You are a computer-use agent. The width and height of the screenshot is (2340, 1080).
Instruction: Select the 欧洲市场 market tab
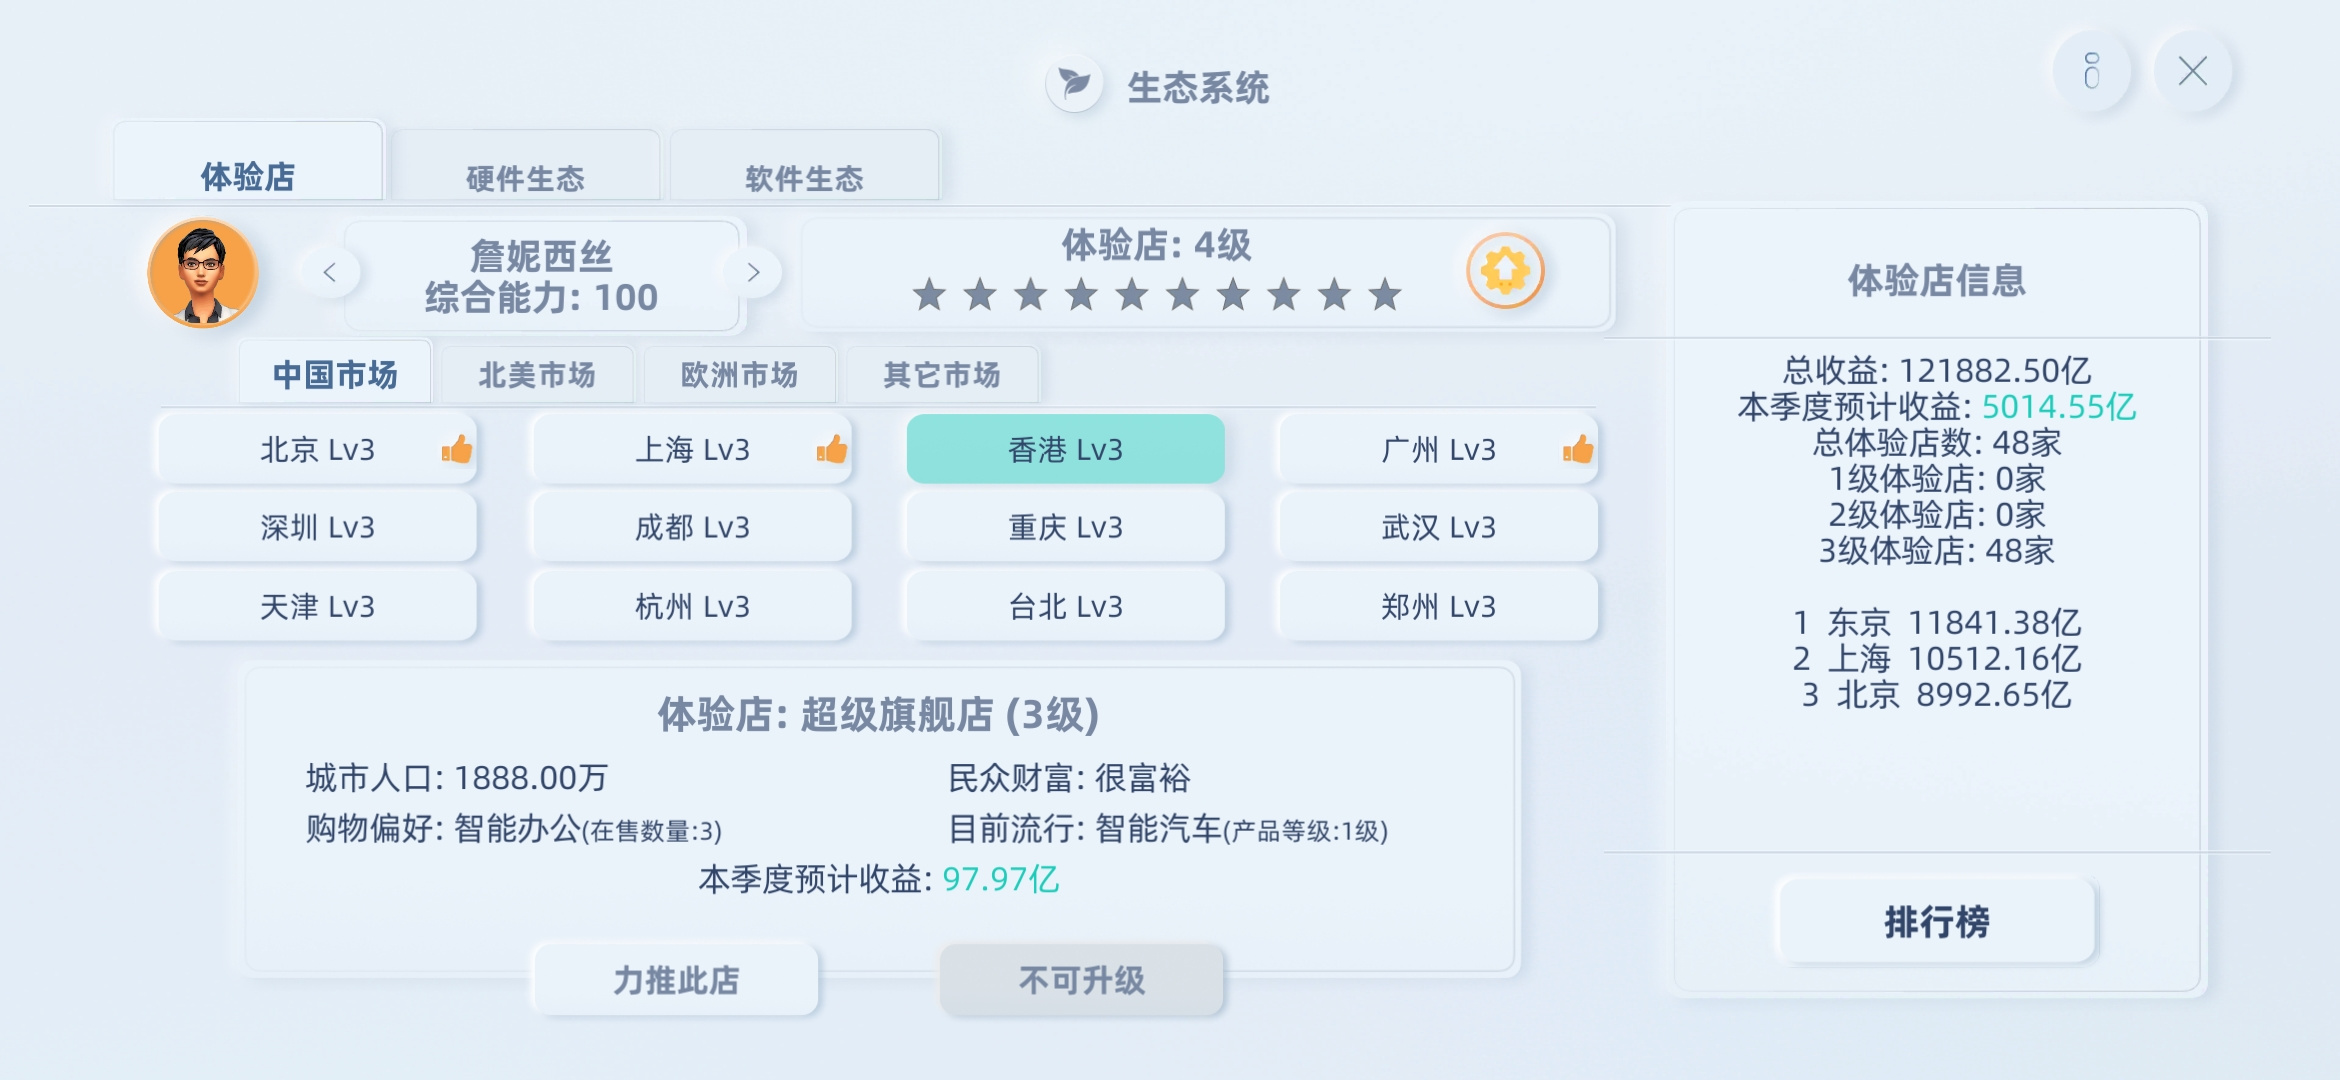click(740, 375)
